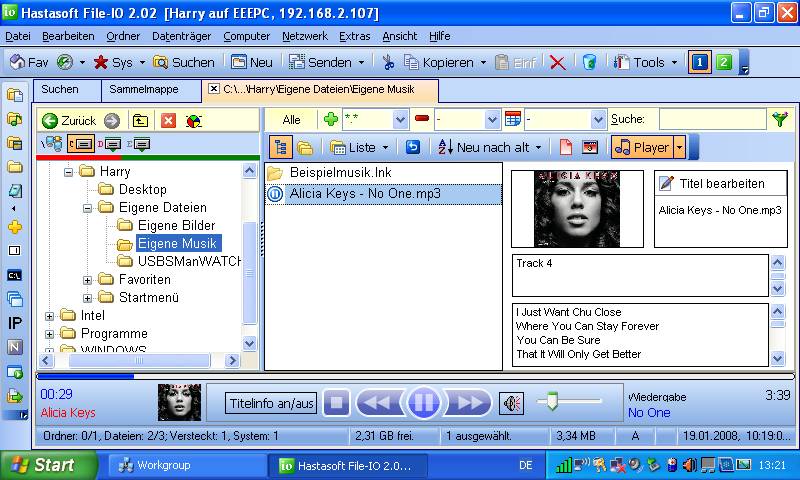Toggle pane 1 button in toolbar
800x480 pixels.
[701, 62]
